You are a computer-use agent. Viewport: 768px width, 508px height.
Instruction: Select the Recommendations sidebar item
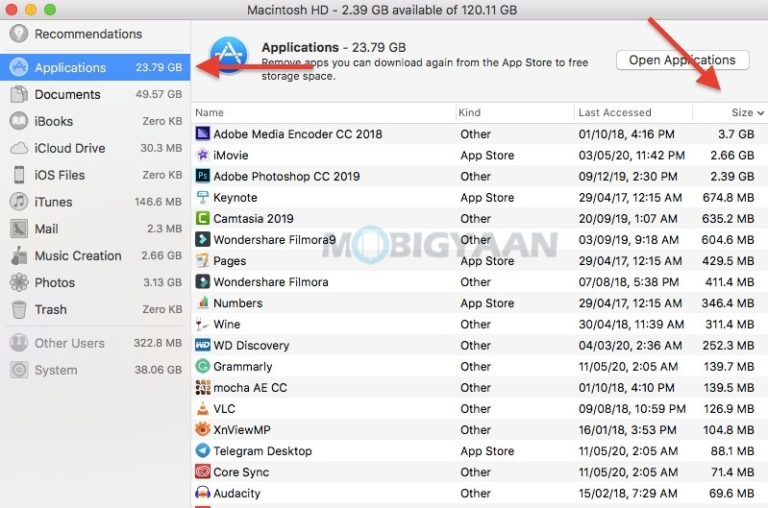click(95, 34)
